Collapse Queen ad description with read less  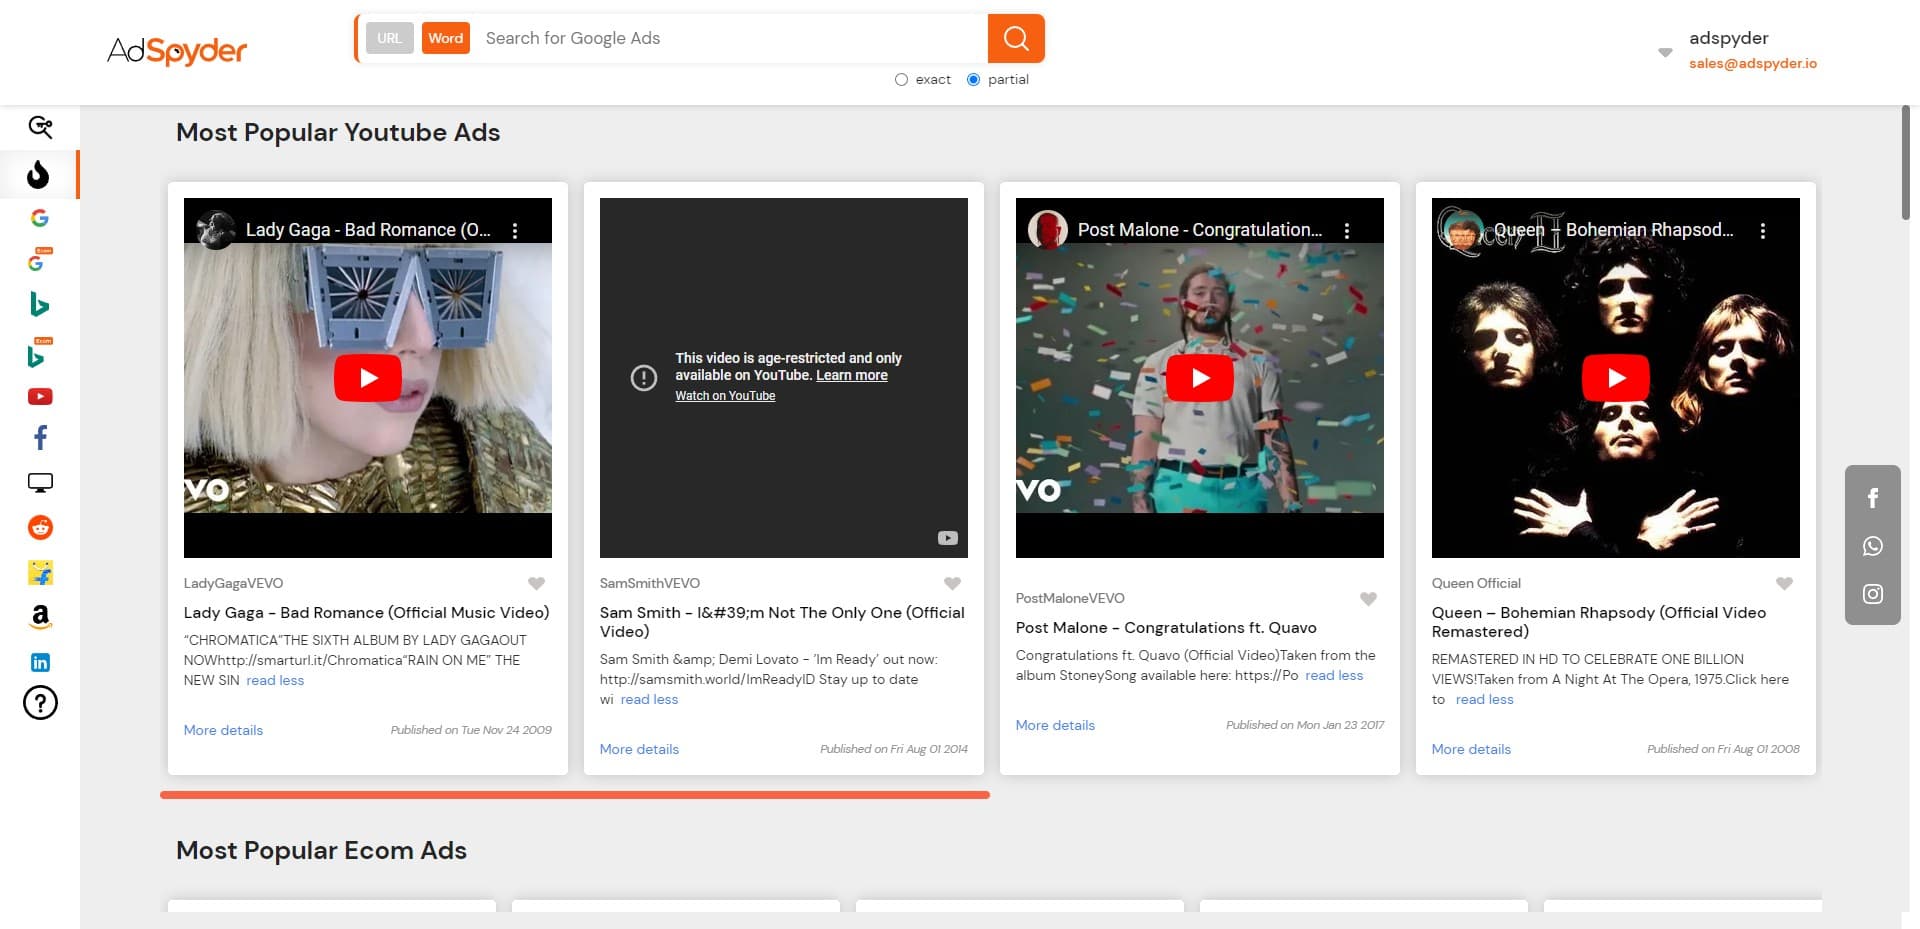click(1484, 700)
